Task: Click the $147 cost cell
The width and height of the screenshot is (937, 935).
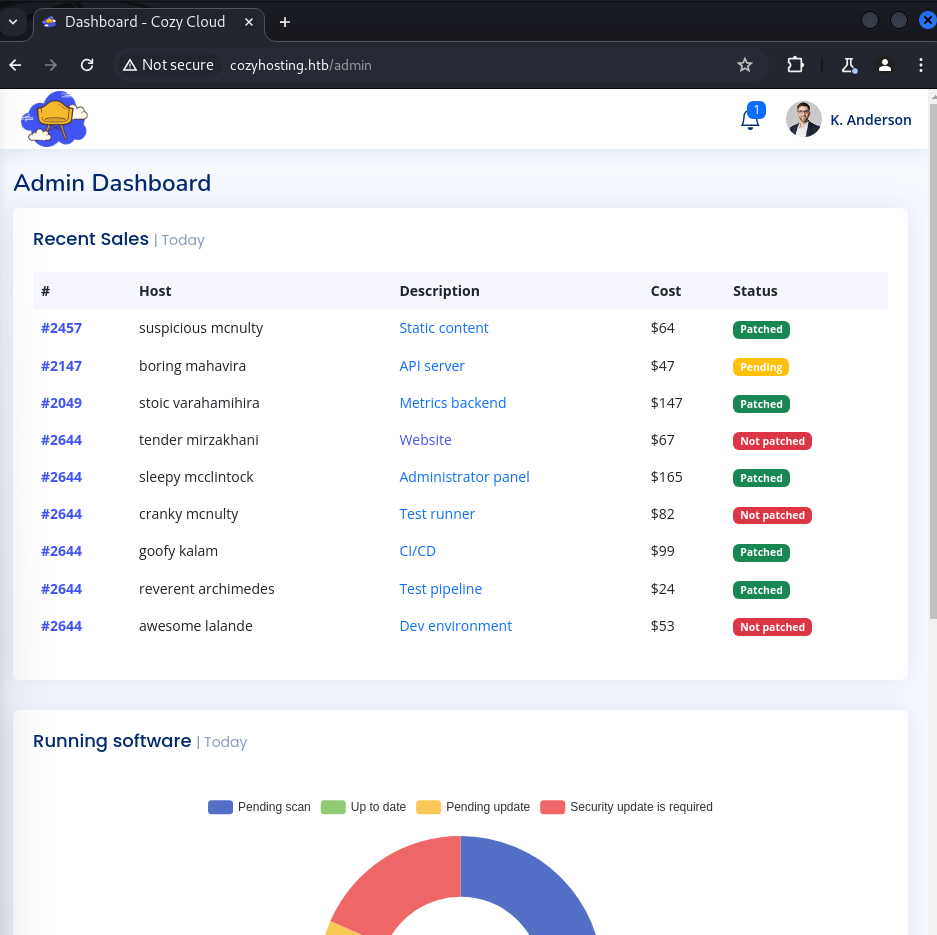Action: coord(666,403)
